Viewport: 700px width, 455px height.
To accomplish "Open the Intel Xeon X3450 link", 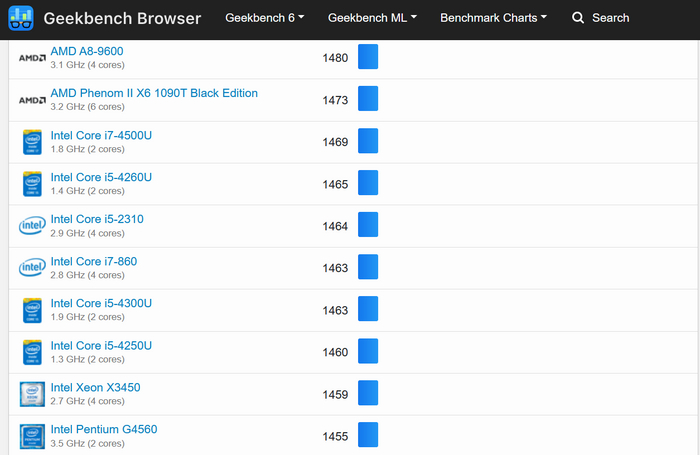I will click(95, 388).
